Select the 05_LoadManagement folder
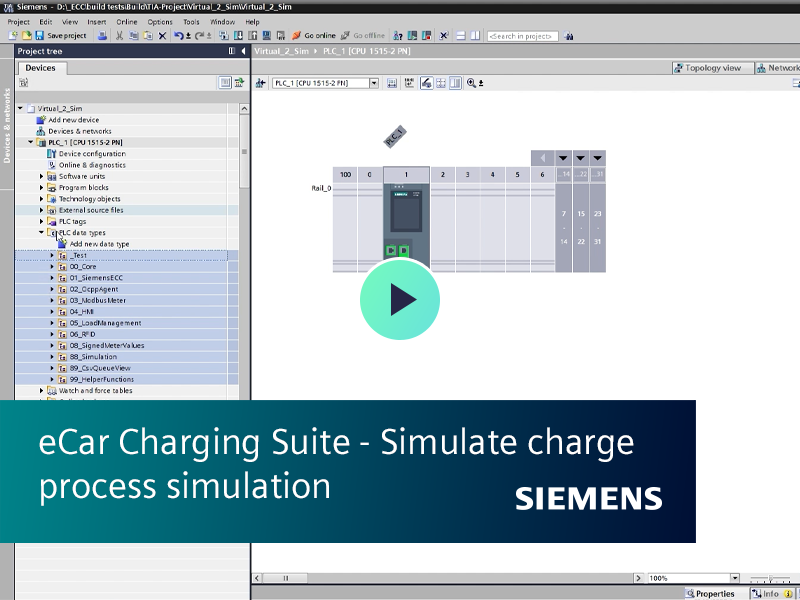This screenshot has width=800, height=600. click(105, 323)
